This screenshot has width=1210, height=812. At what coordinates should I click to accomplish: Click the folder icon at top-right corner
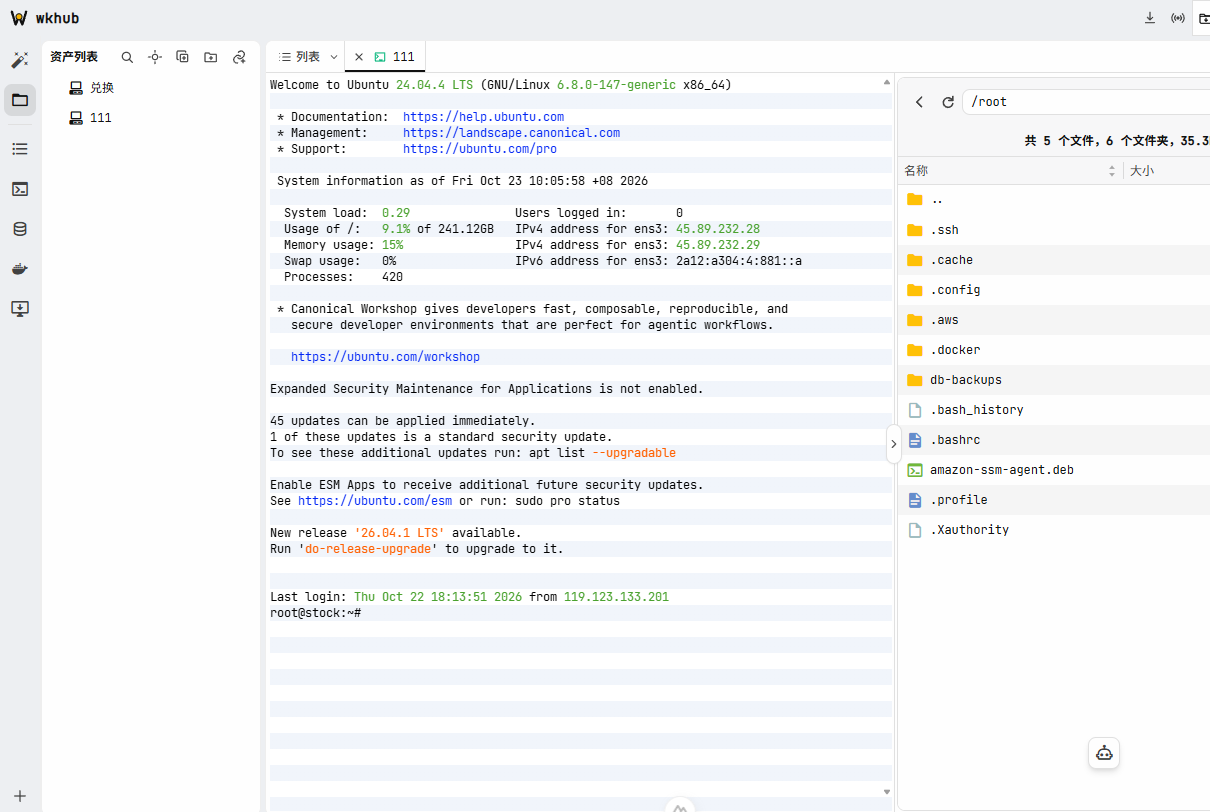tap(1204, 18)
